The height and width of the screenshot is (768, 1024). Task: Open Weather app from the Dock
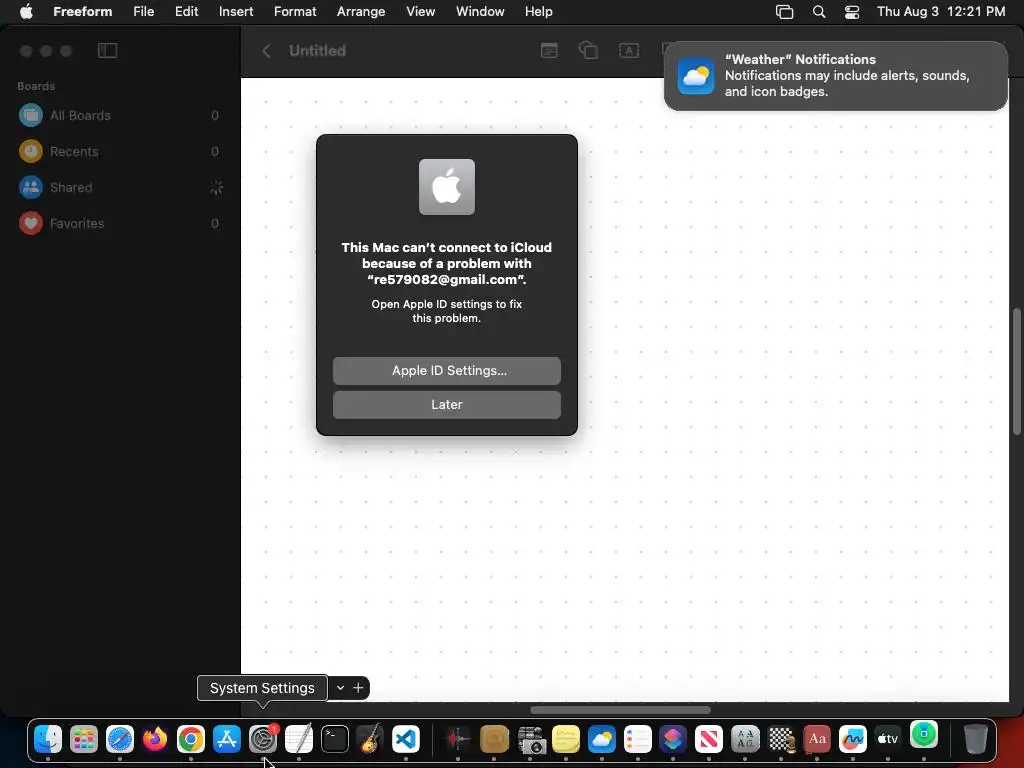[602, 739]
